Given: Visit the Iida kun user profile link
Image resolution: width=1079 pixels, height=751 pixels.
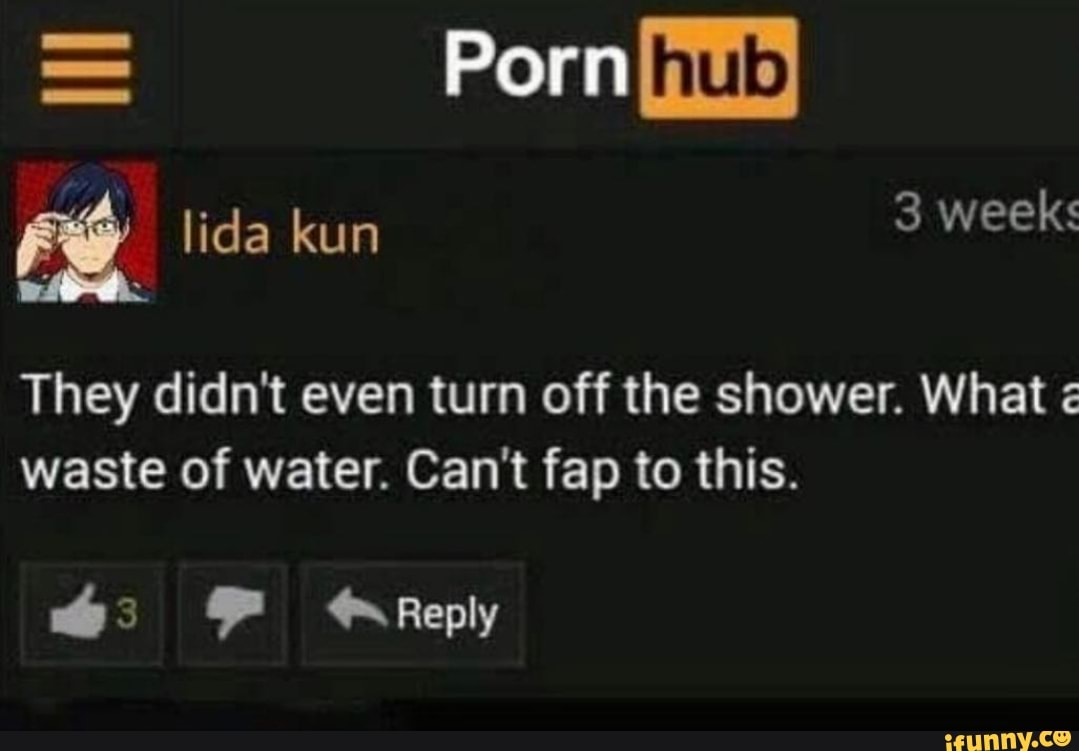Looking at the screenshot, I should click(280, 234).
